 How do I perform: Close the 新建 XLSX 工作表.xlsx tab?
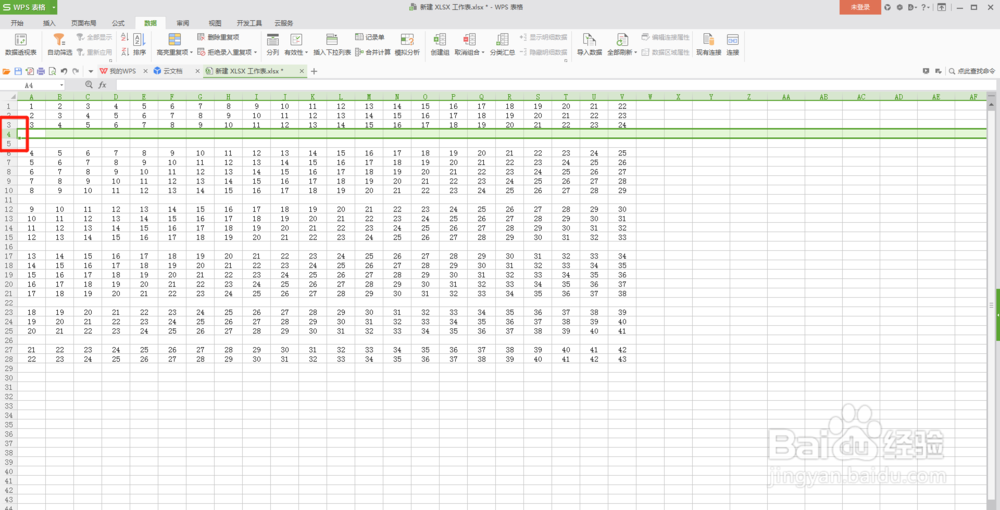(x=300, y=71)
